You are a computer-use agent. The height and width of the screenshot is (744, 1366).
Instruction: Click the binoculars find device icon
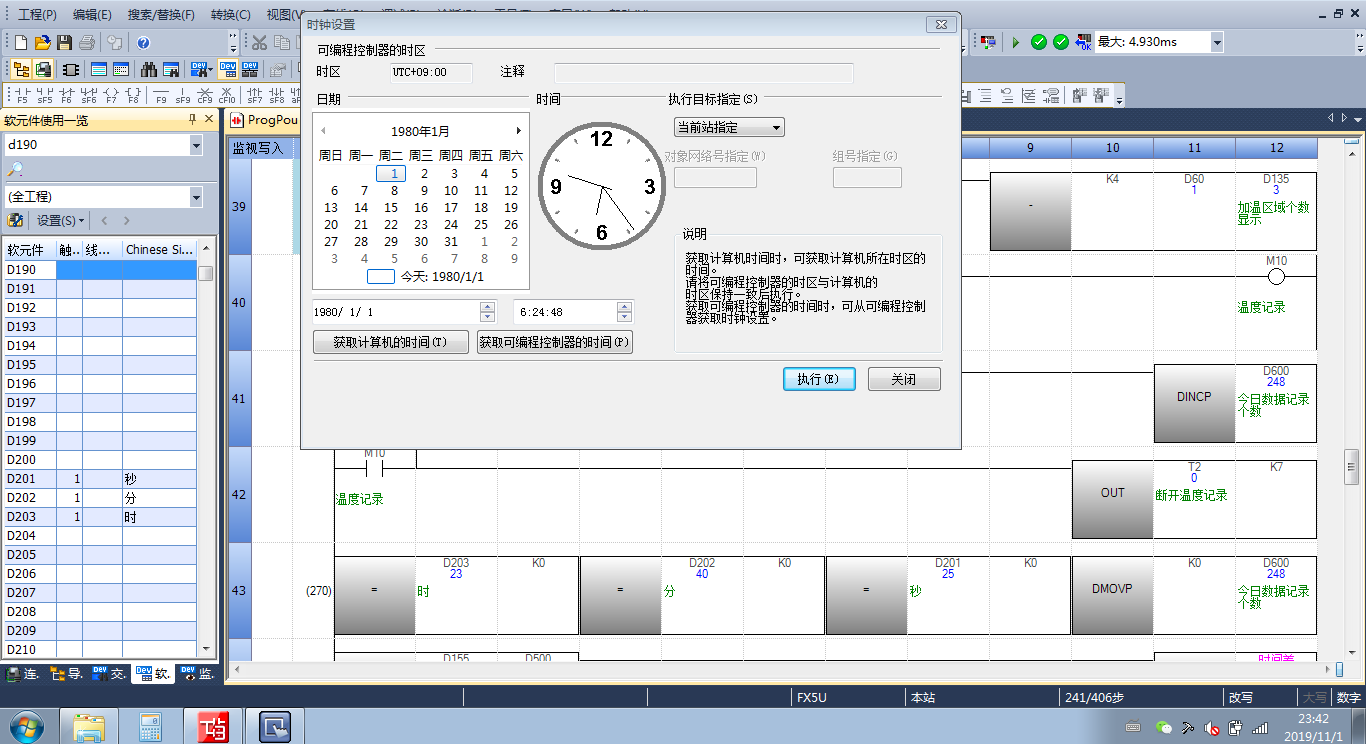[149, 70]
